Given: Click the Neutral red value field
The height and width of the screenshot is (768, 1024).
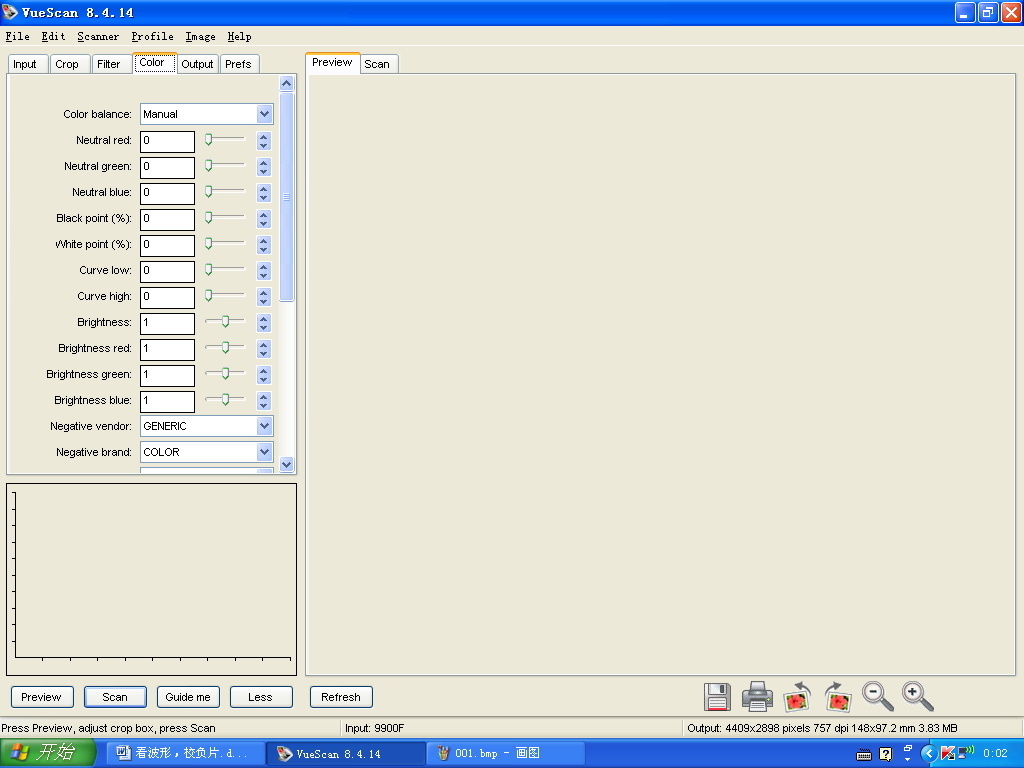Looking at the screenshot, I should (167, 141).
